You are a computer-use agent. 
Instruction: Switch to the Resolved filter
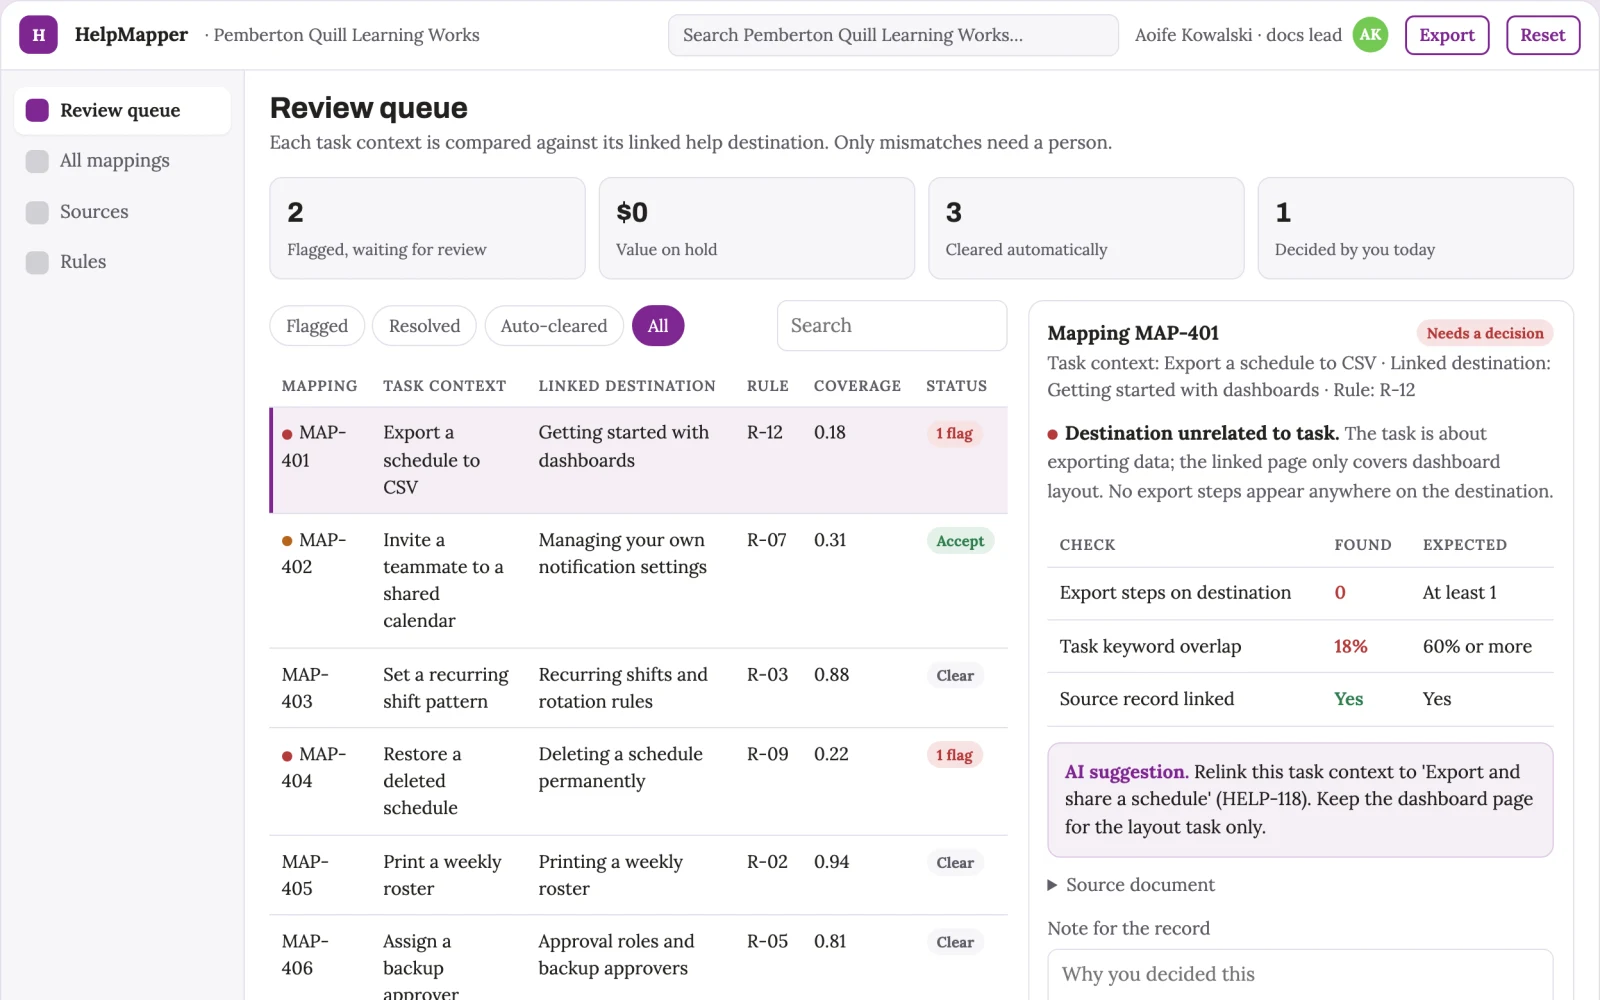point(424,326)
